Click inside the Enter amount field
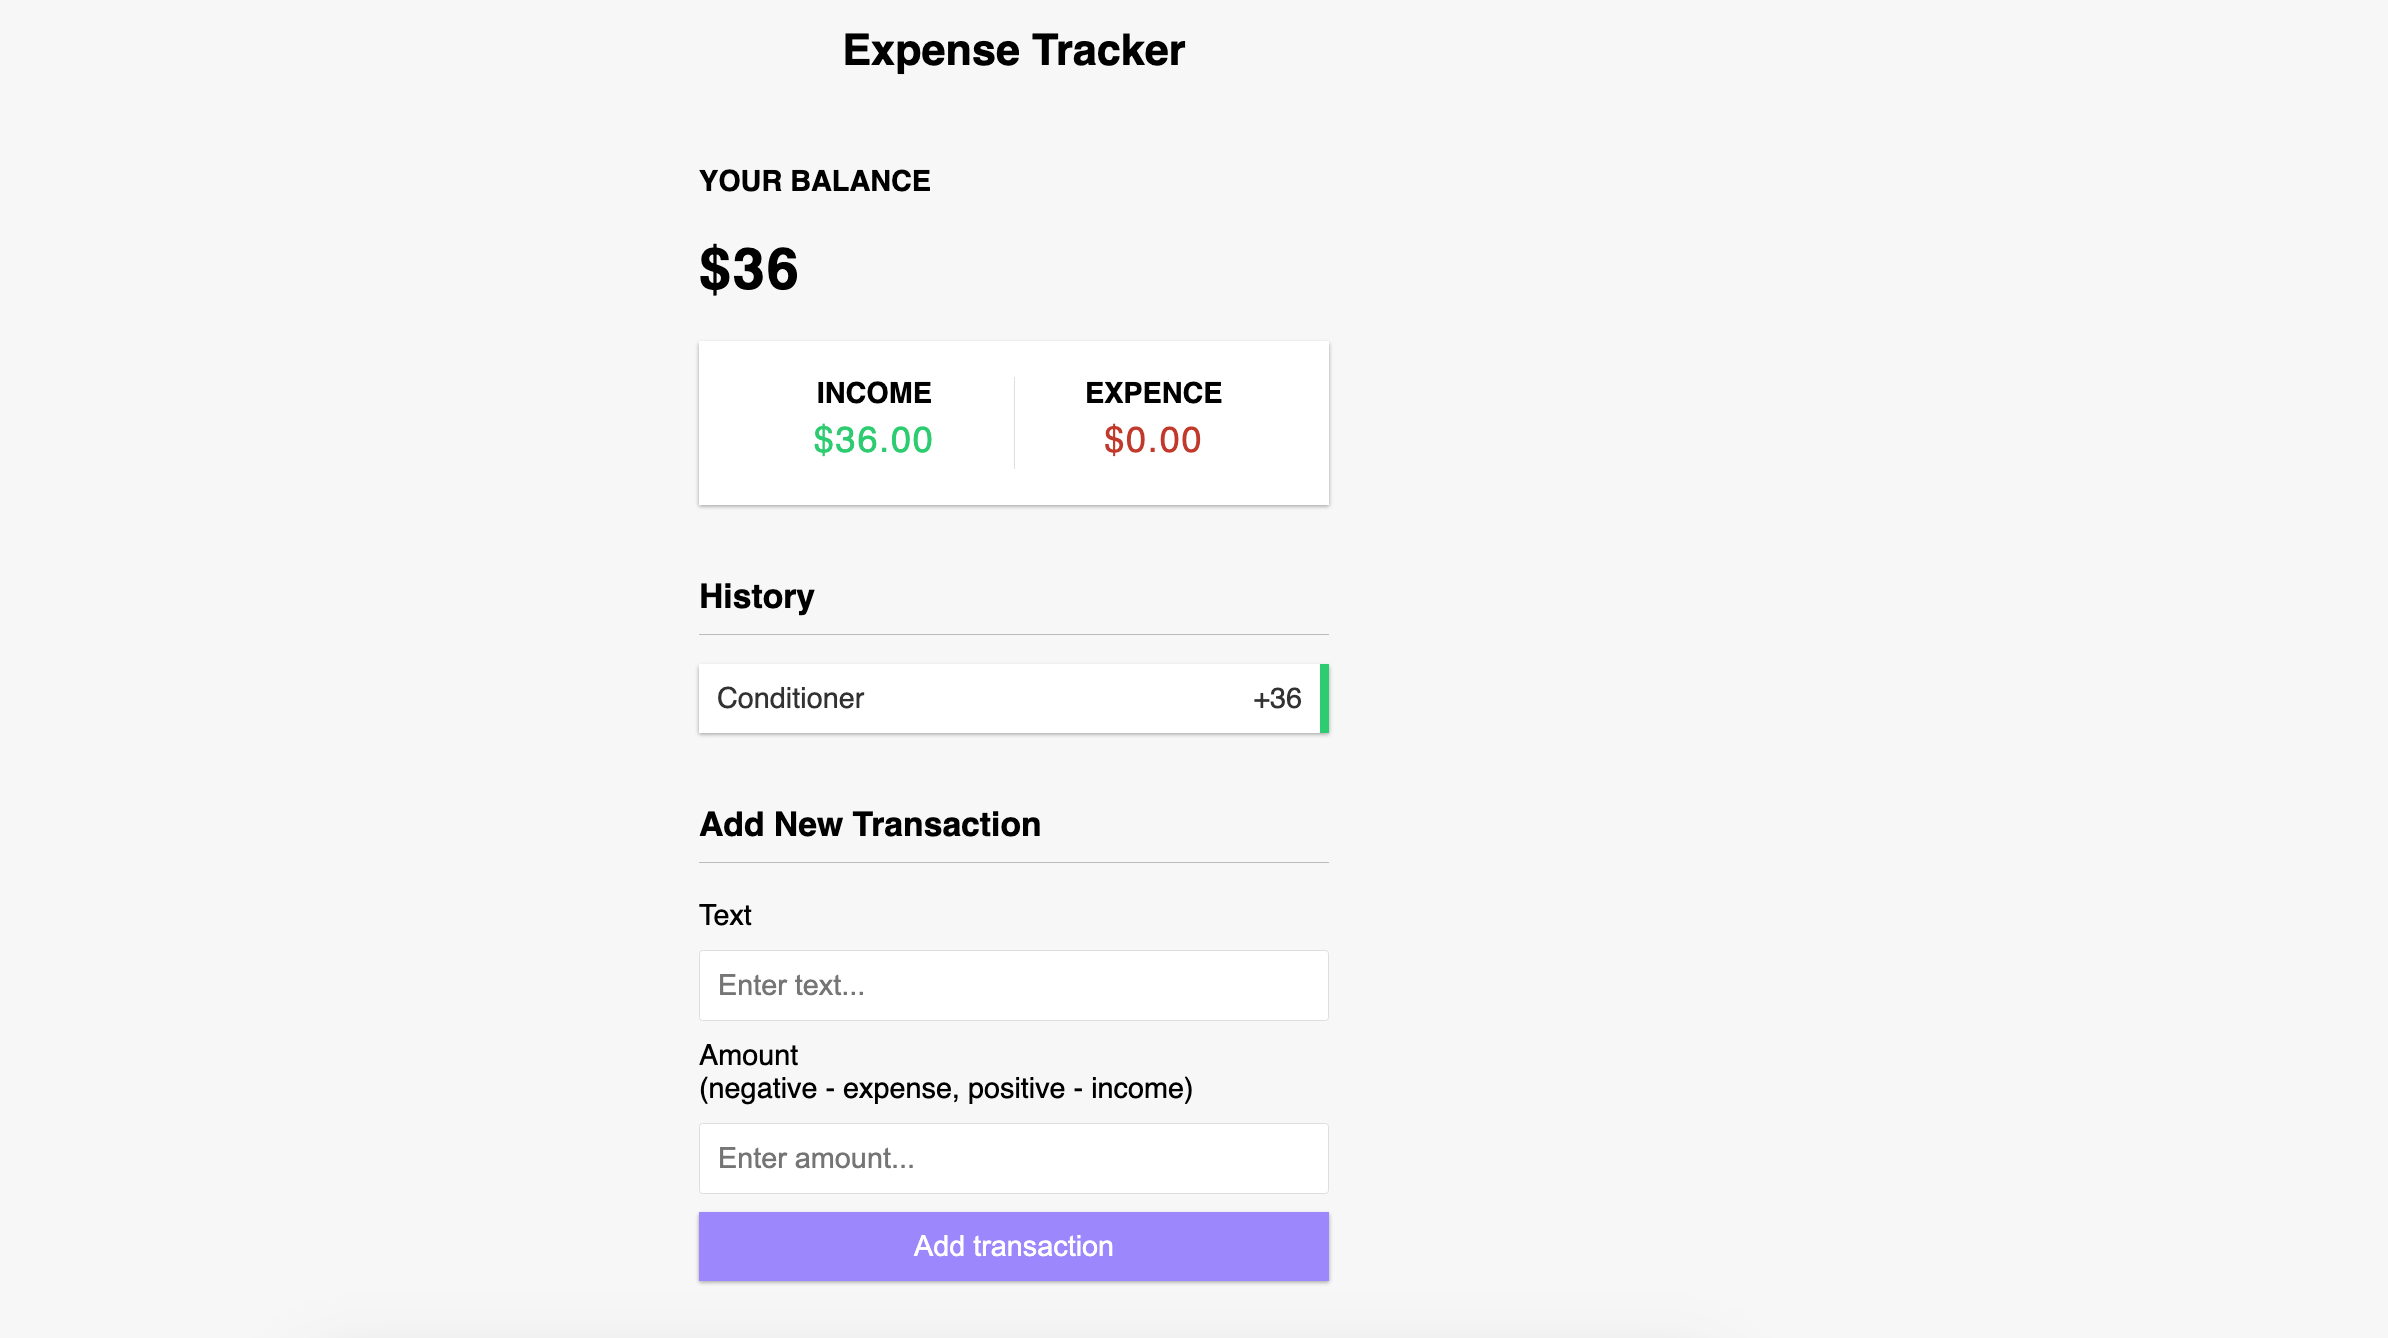The height and width of the screenshot is (1338, 2388). click(x=1012, y=1157)
